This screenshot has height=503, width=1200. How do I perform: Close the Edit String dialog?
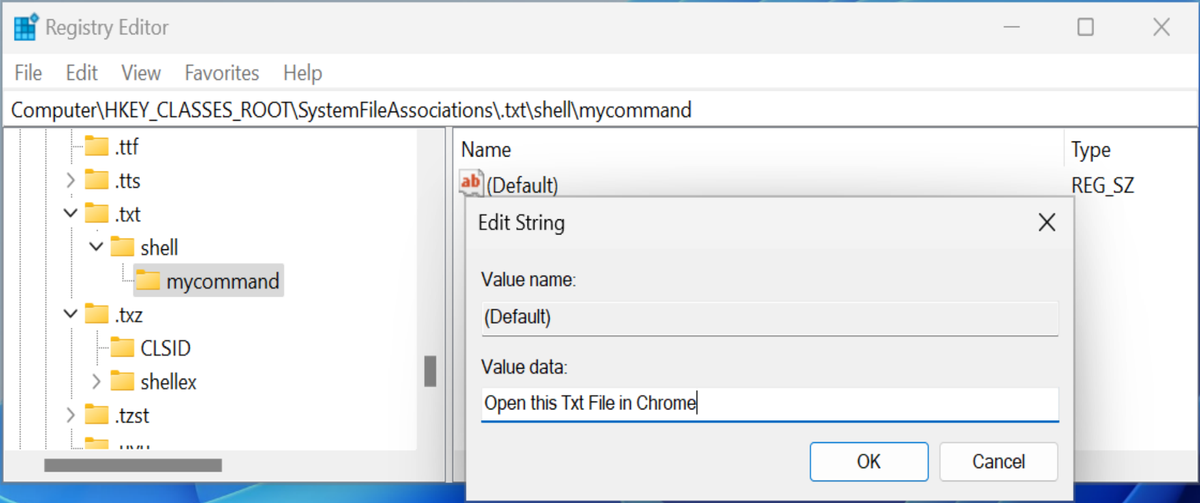(1047, 222)
